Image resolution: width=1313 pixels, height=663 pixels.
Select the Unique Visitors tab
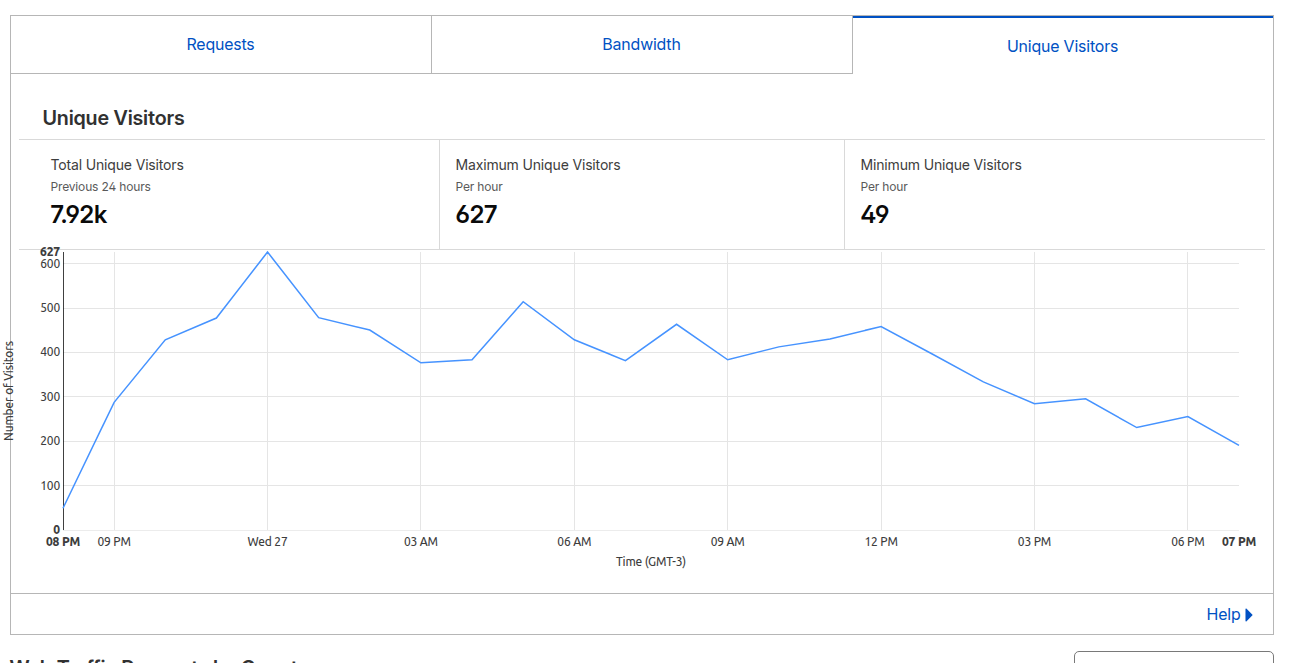tap(1062, 46)
